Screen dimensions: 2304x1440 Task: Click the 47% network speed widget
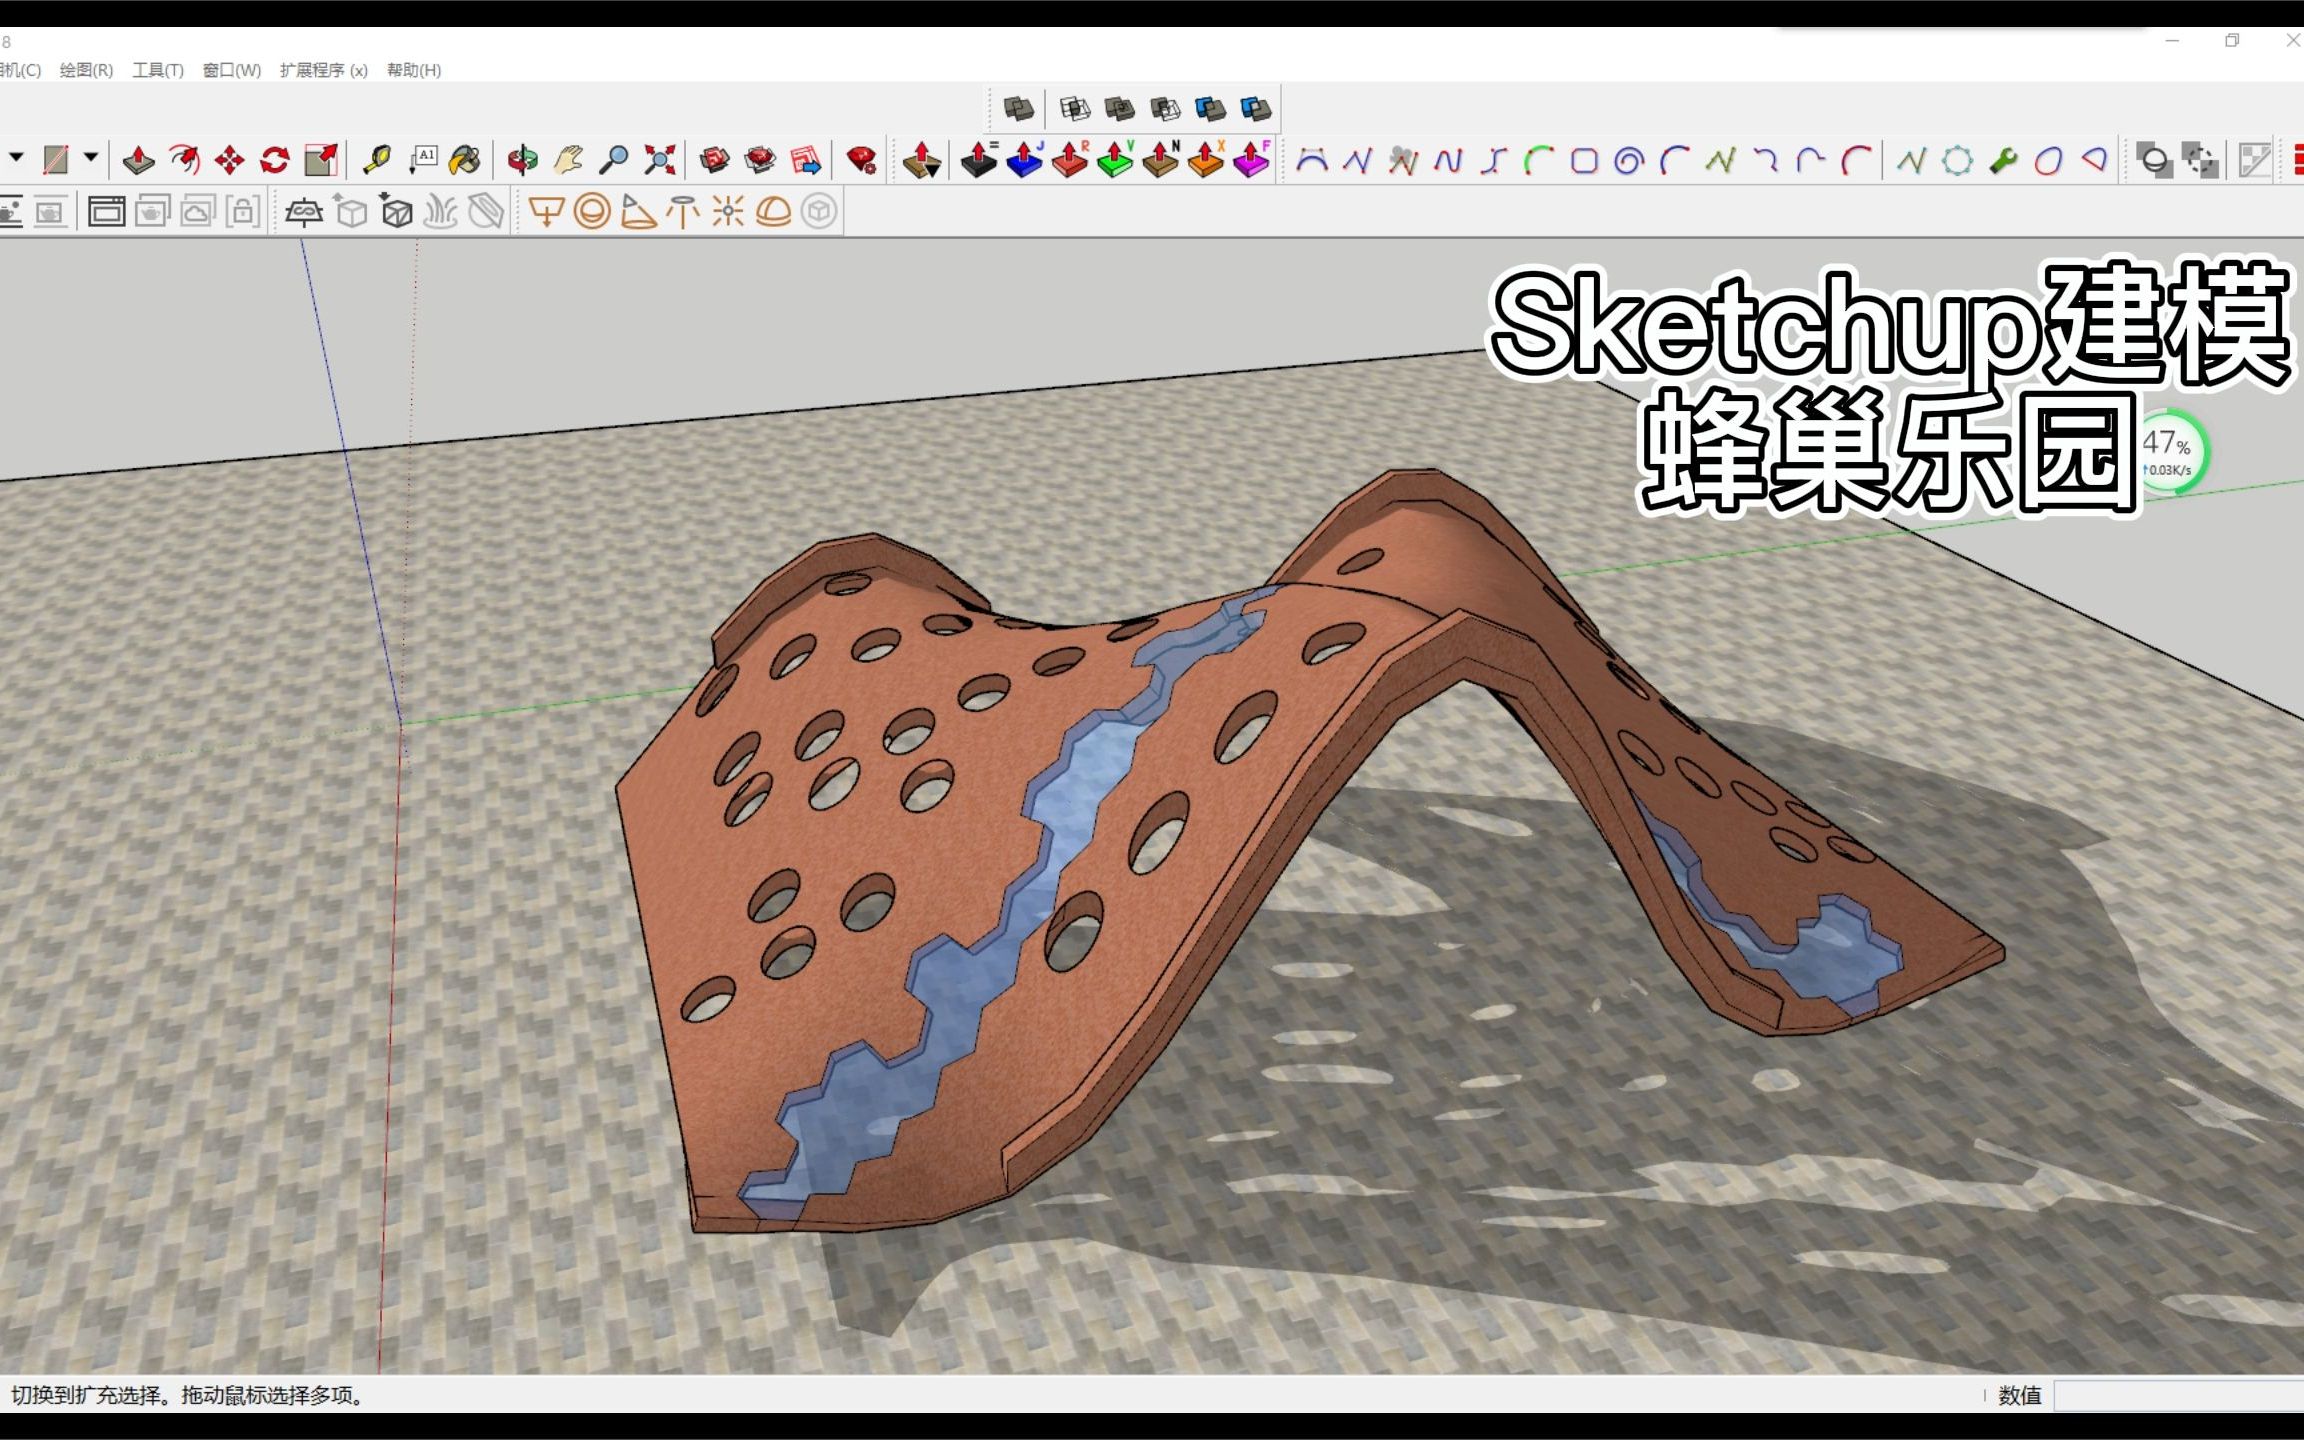(x=2168, y=453)
